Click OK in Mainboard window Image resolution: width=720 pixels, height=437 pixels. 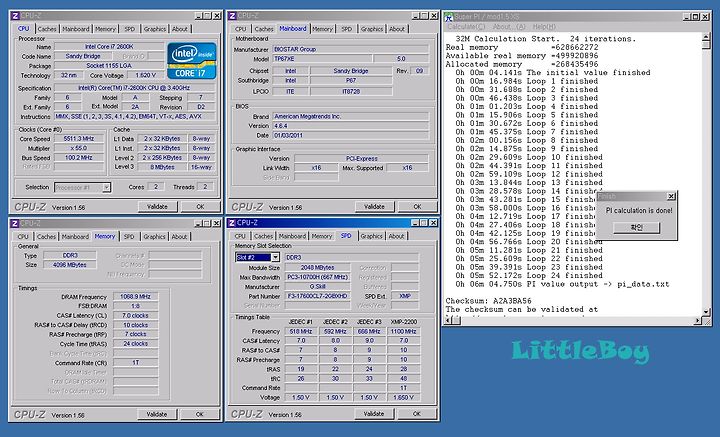pyautogui.click(x=417, y=207)
